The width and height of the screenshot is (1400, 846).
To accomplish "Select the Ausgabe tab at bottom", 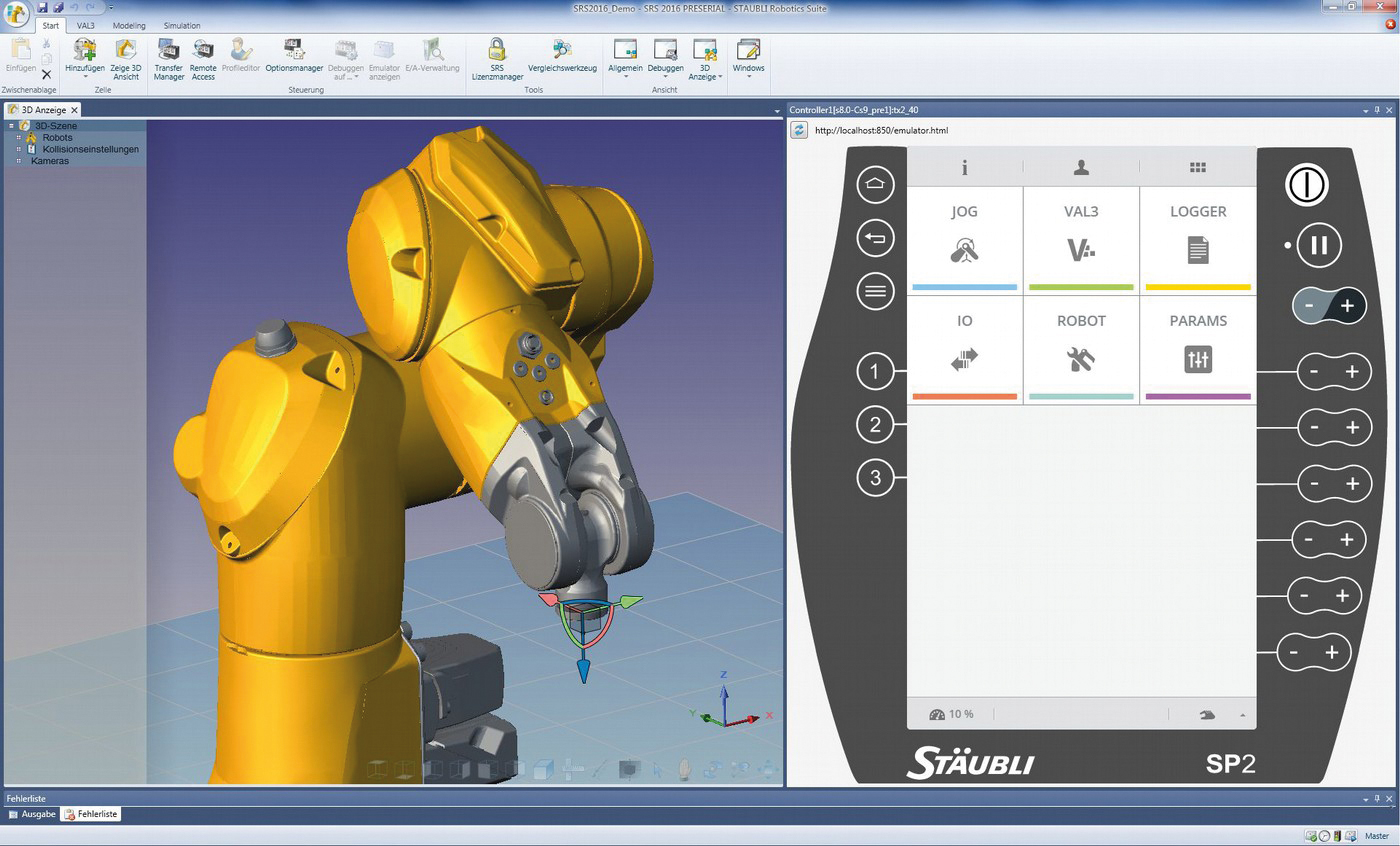I will (x=32, y=814).
